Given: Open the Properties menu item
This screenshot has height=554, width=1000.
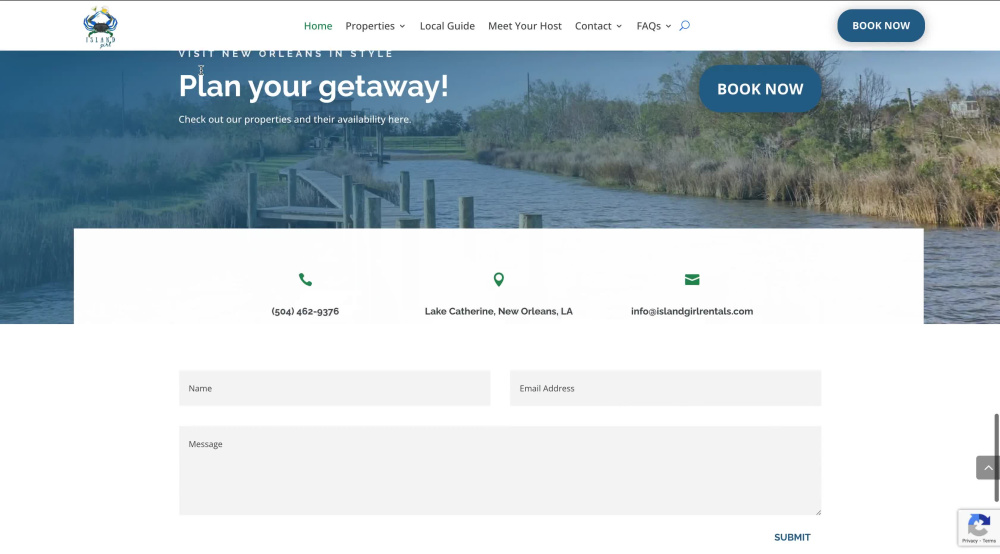Looking at the screenshot, I should point(370,26).
